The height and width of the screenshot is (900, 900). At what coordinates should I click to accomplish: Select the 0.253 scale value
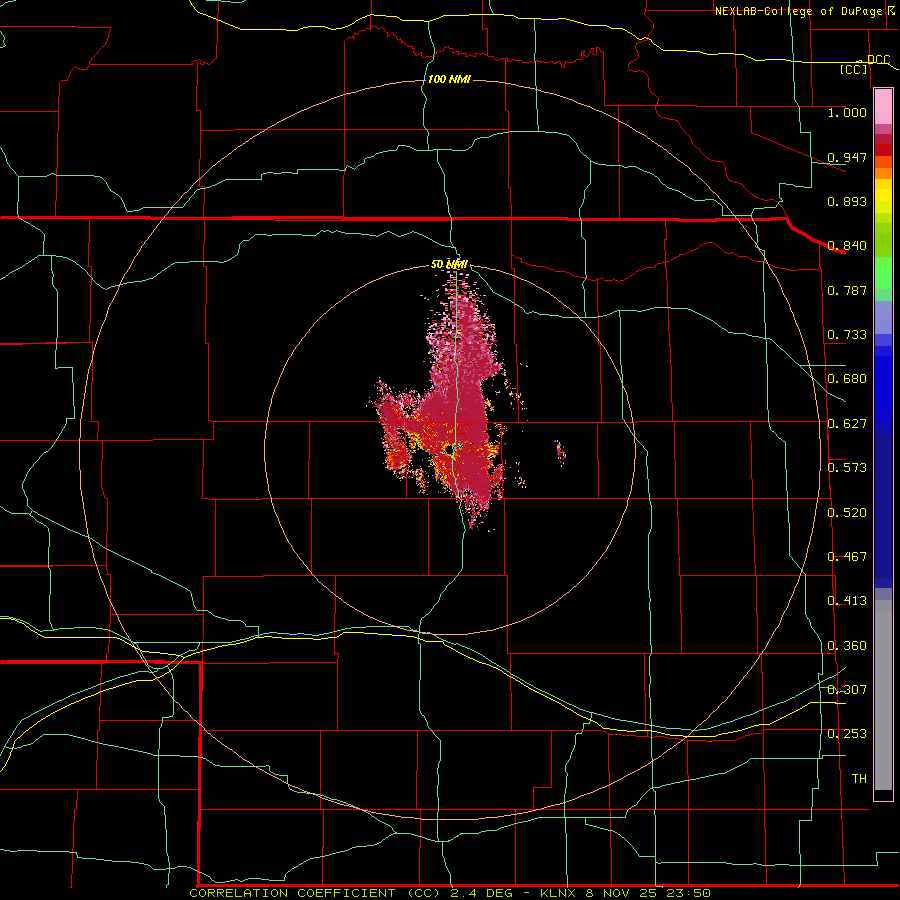click(x=847, y=734)
